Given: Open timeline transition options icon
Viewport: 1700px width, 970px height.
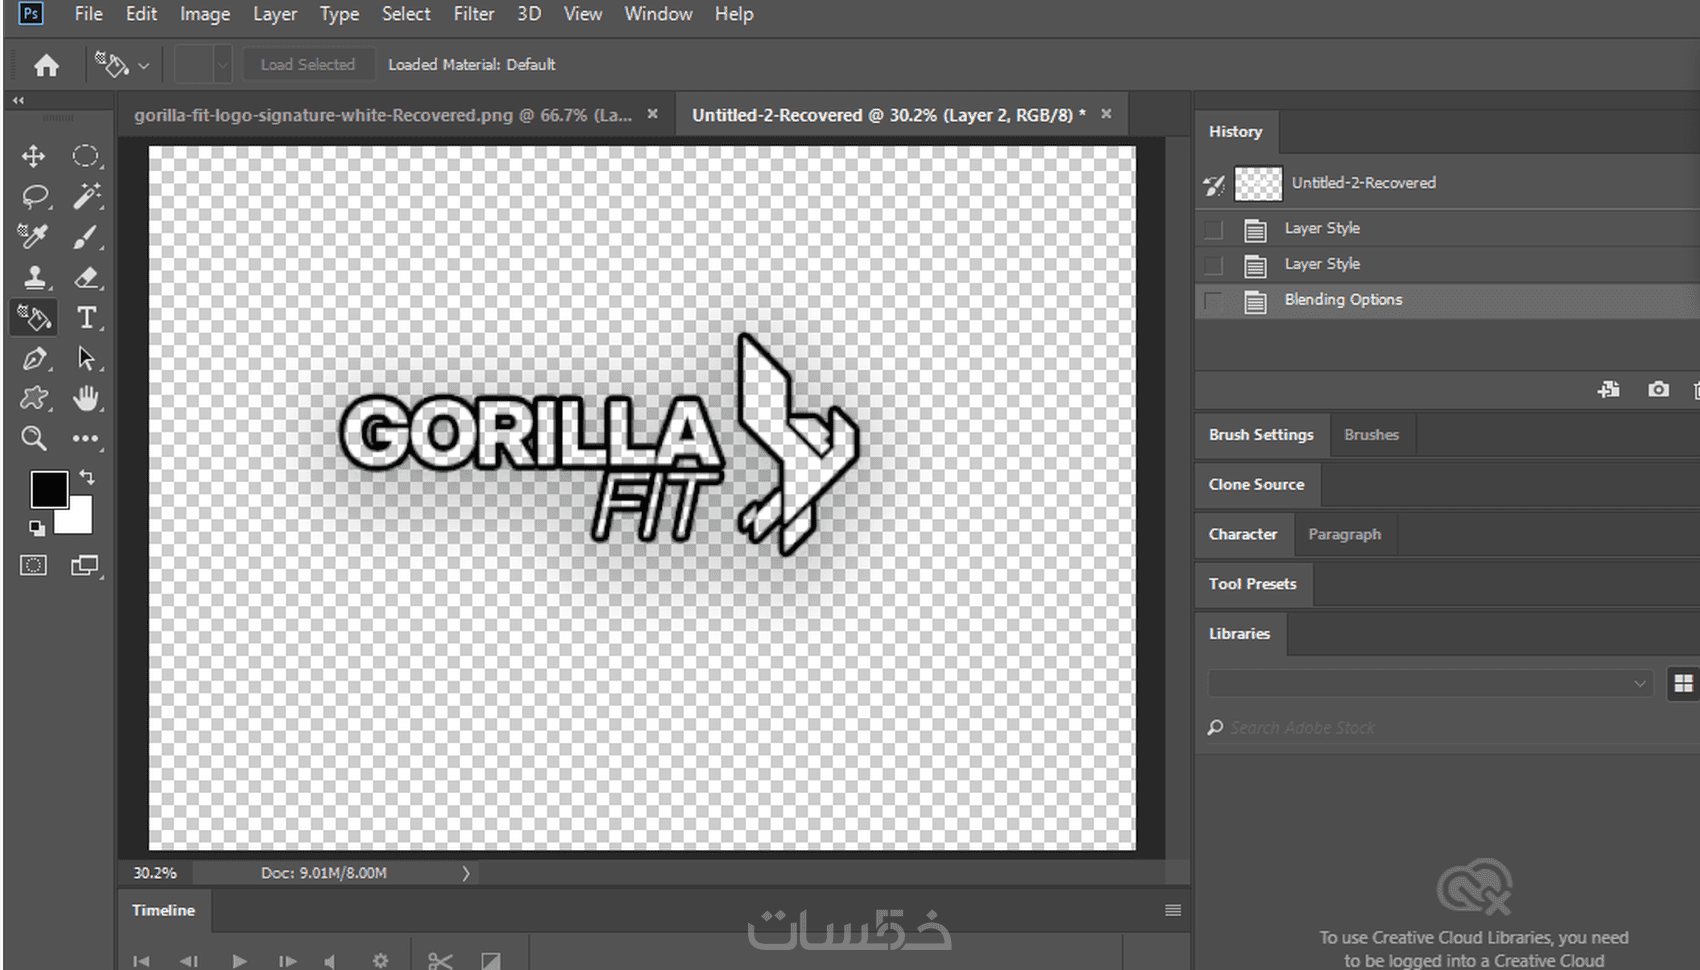Looking at the screenshot, I should [x=491, y=961].
